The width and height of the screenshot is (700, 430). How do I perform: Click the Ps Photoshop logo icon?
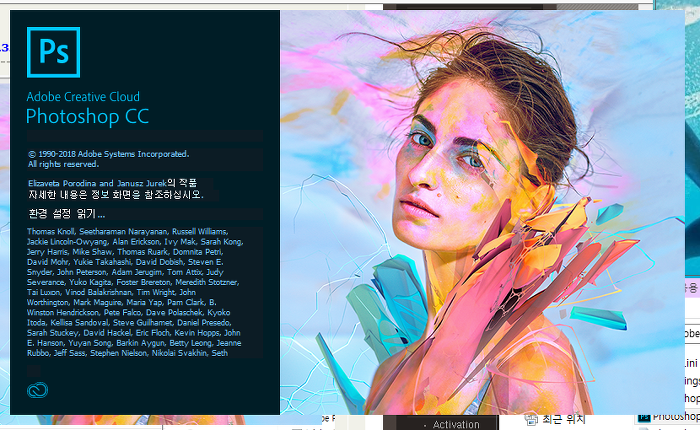coord(54,52)
